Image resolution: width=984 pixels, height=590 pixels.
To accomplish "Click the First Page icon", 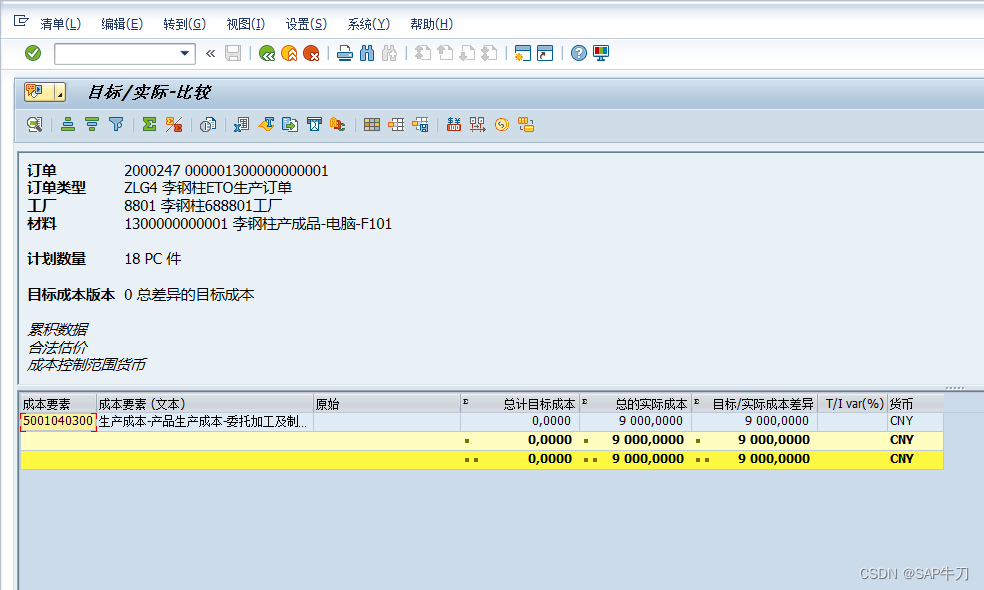I will click(423, 53).
